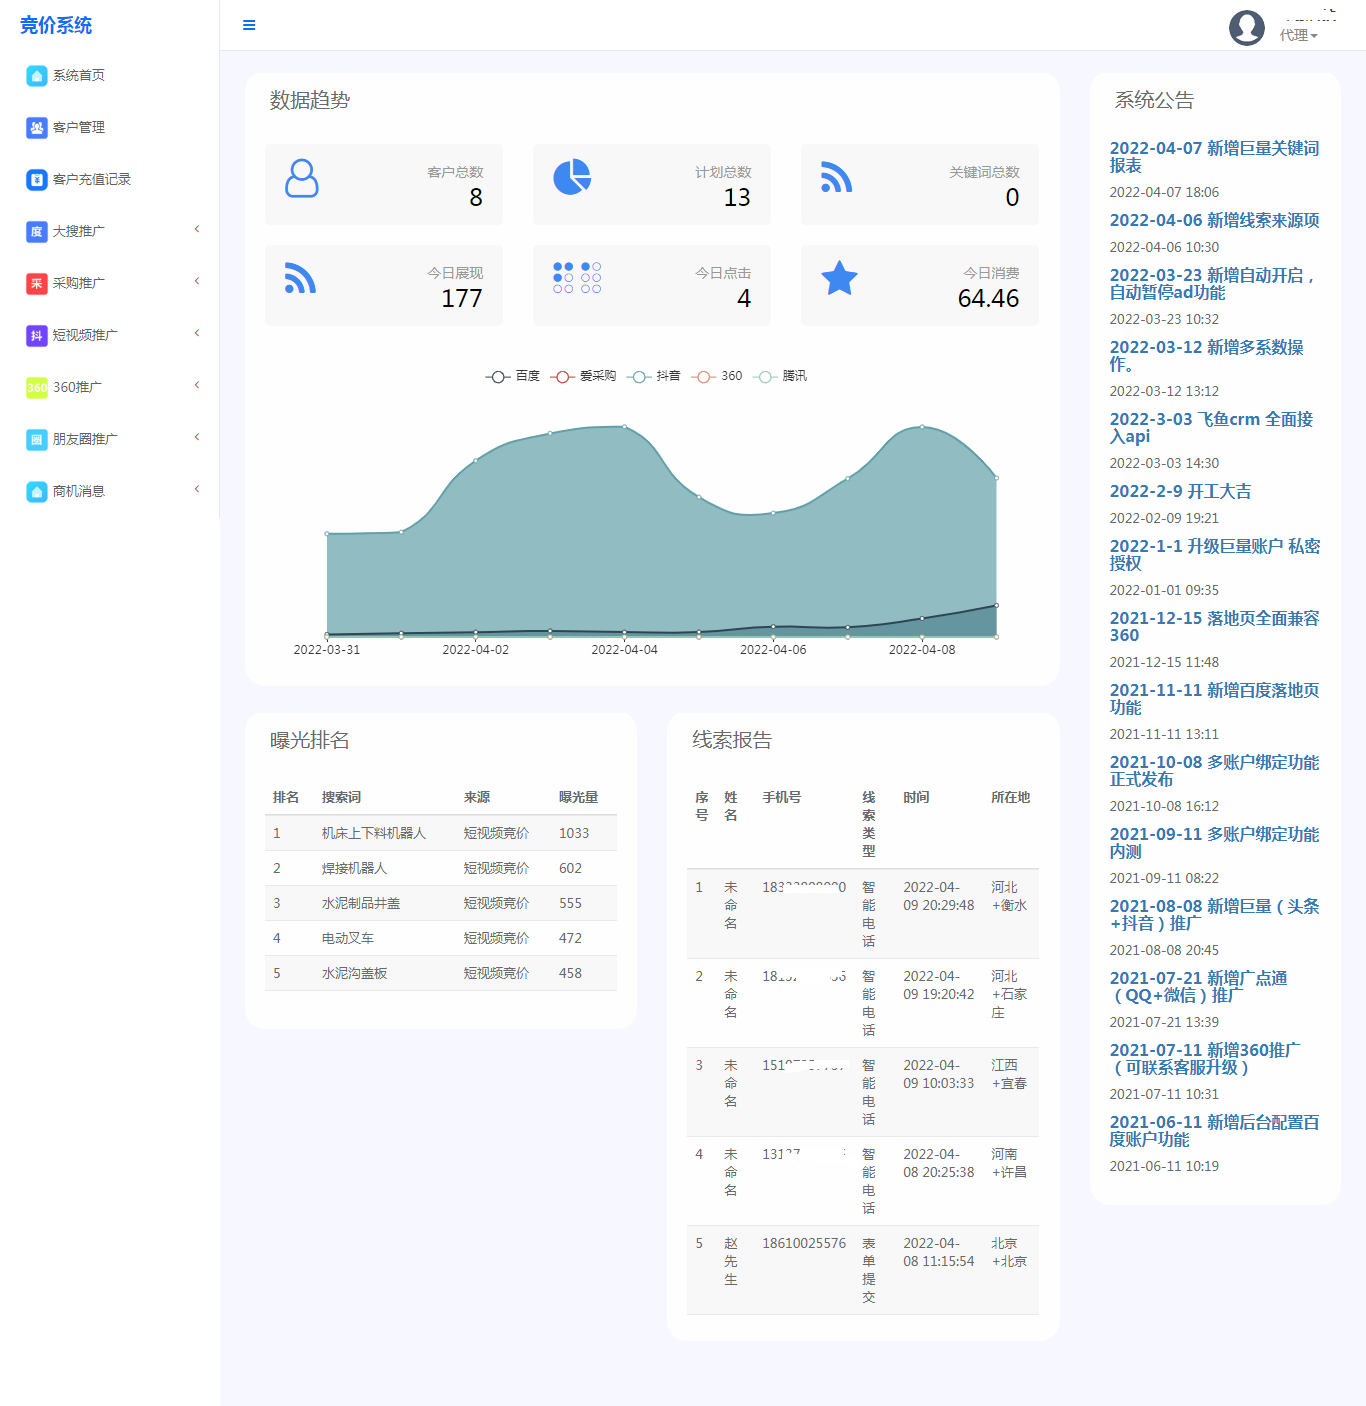
Task: Select 电动叉车 ranking row
Action: pos(441,938)
